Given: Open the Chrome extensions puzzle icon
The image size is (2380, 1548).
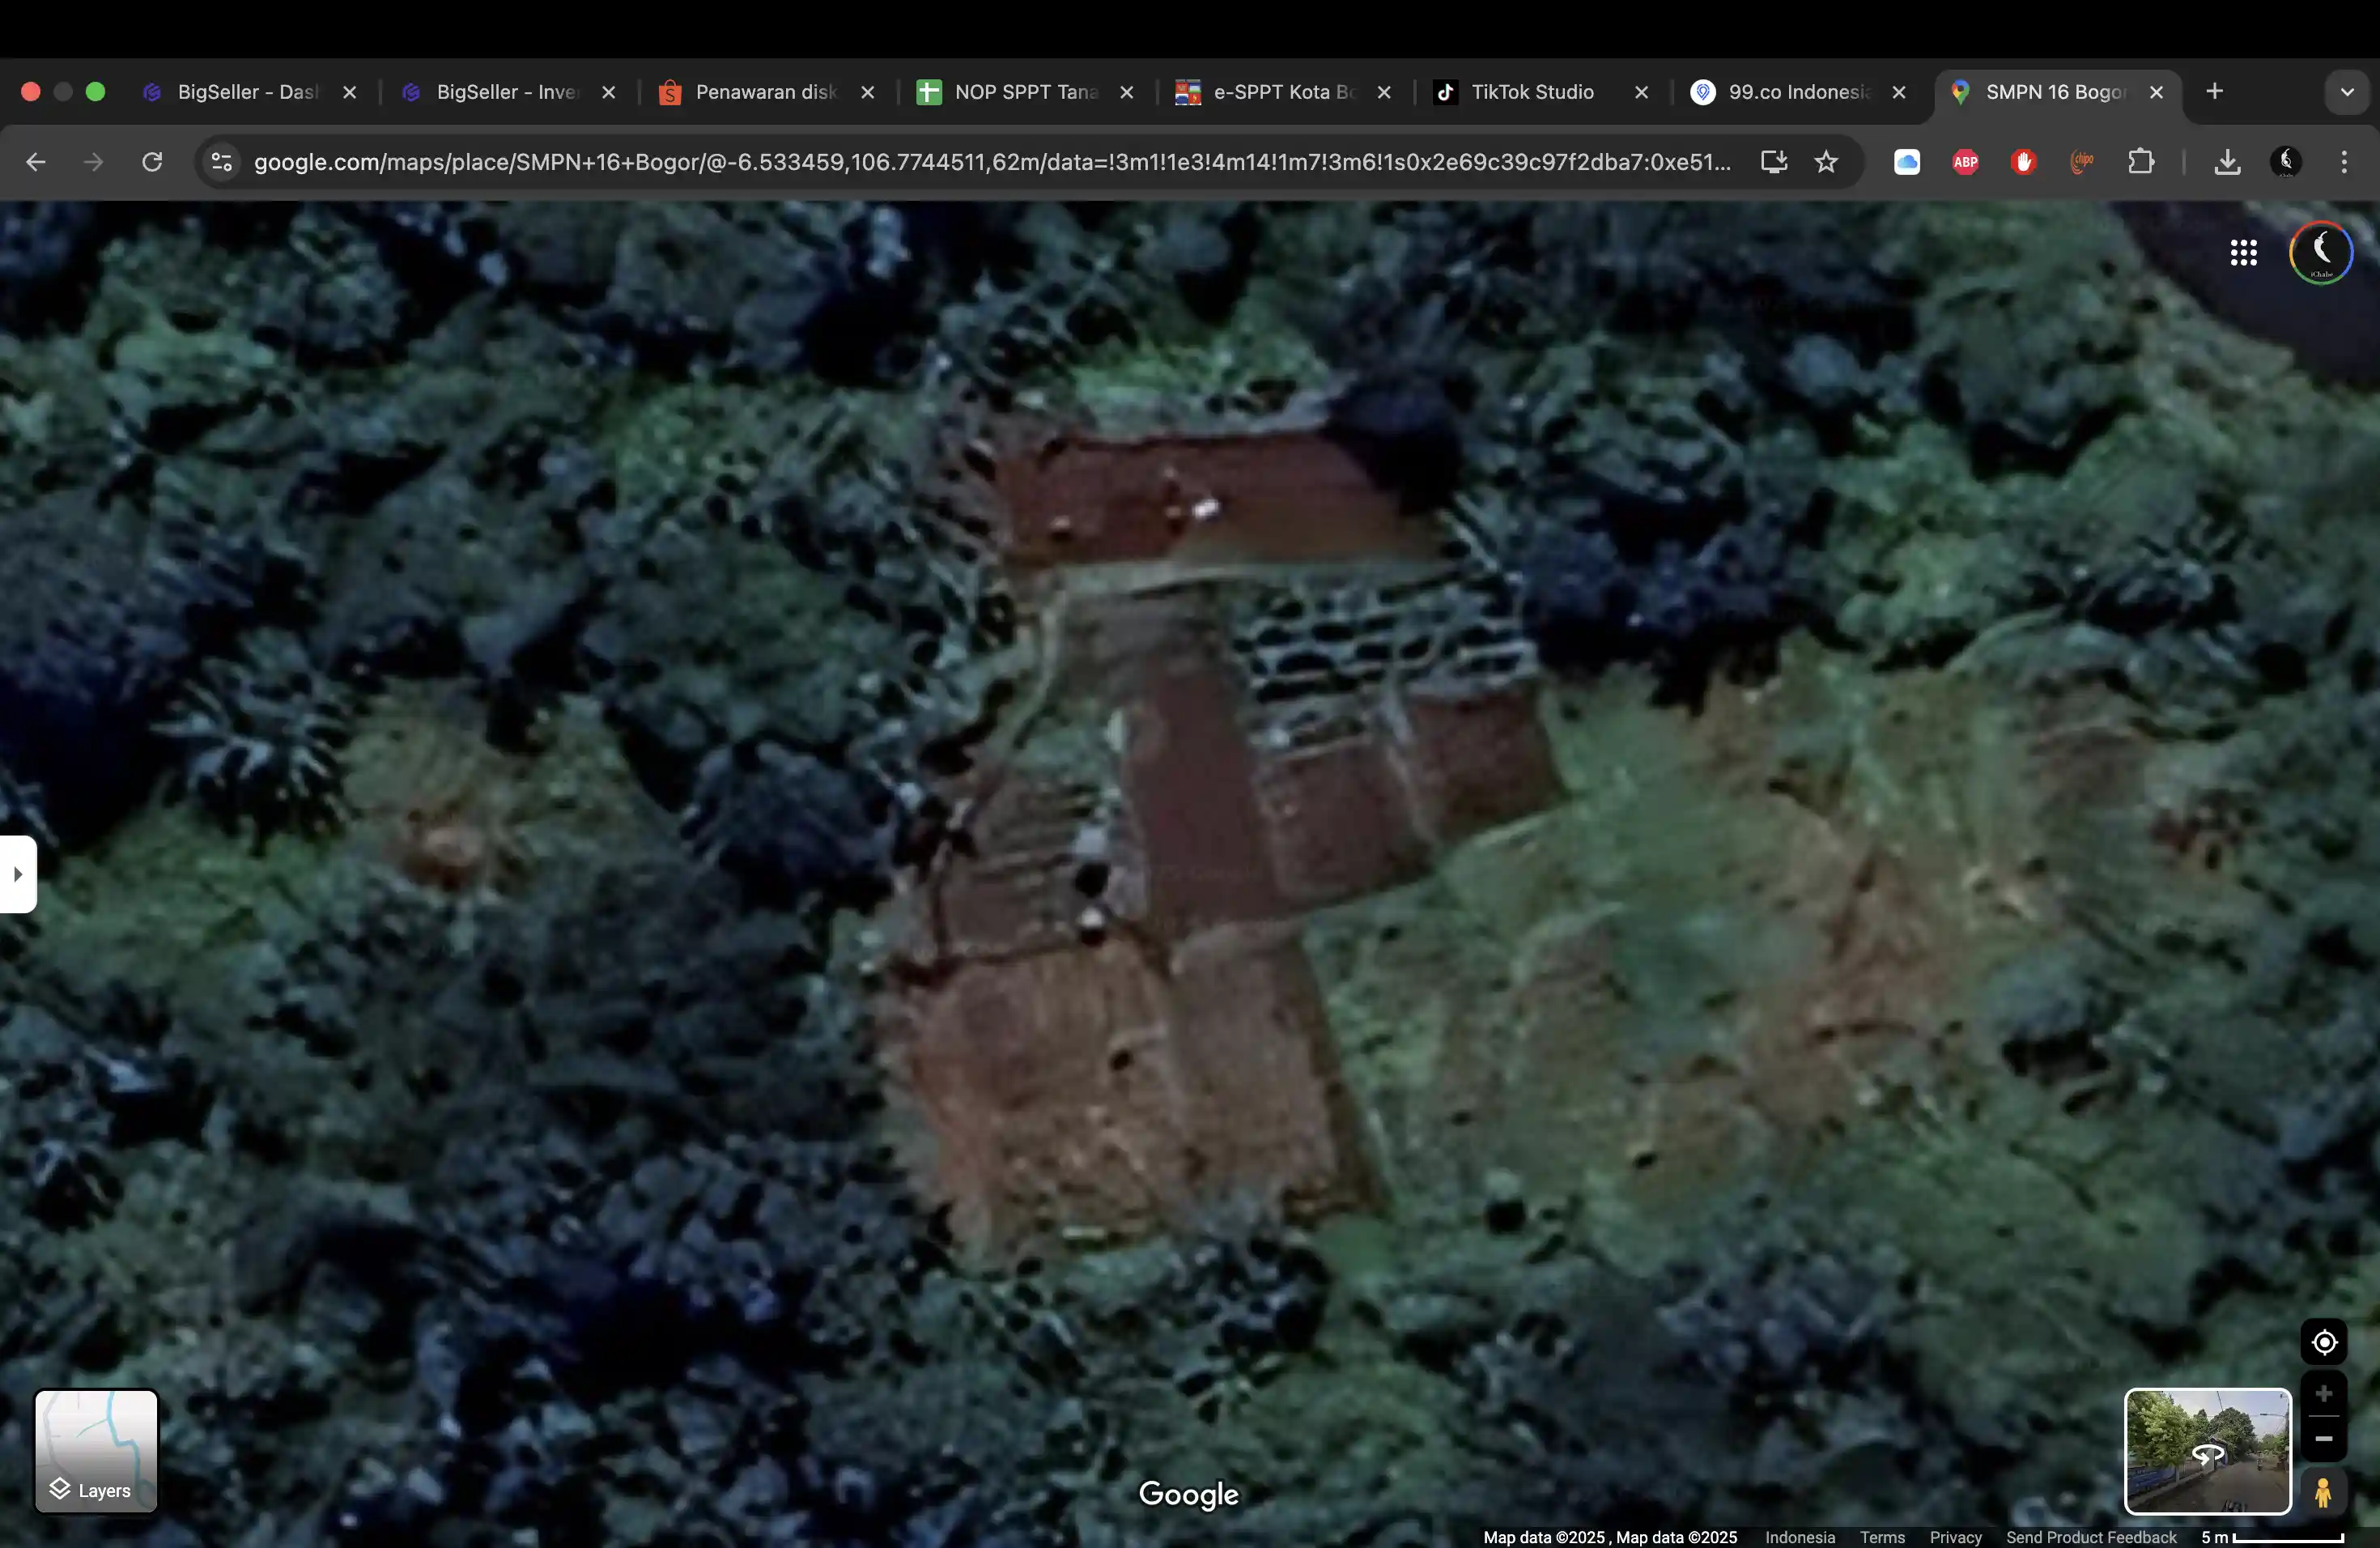Looking at the screenshot, I should [2140, 162].
